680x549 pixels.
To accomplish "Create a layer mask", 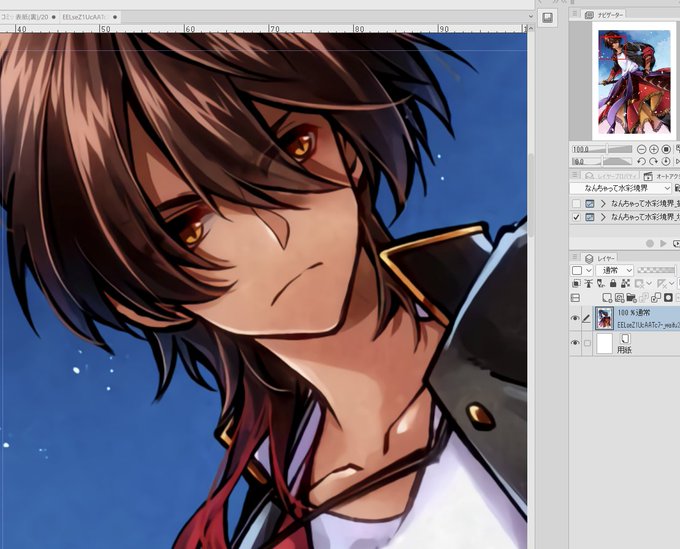I will (668, 297).
